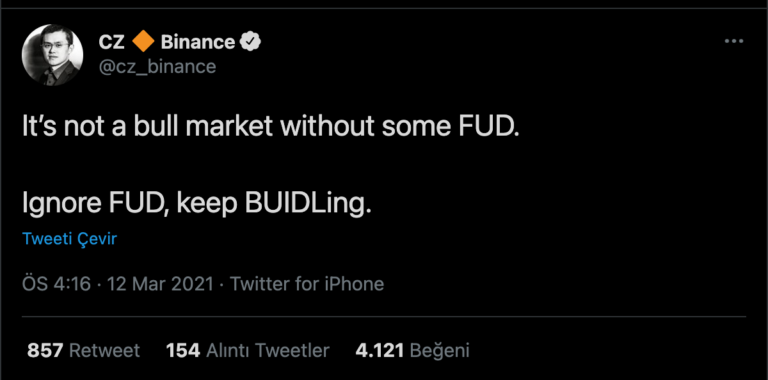Click the "12 Mar 2021" date
768x380 pixels.
pos(160,284)
